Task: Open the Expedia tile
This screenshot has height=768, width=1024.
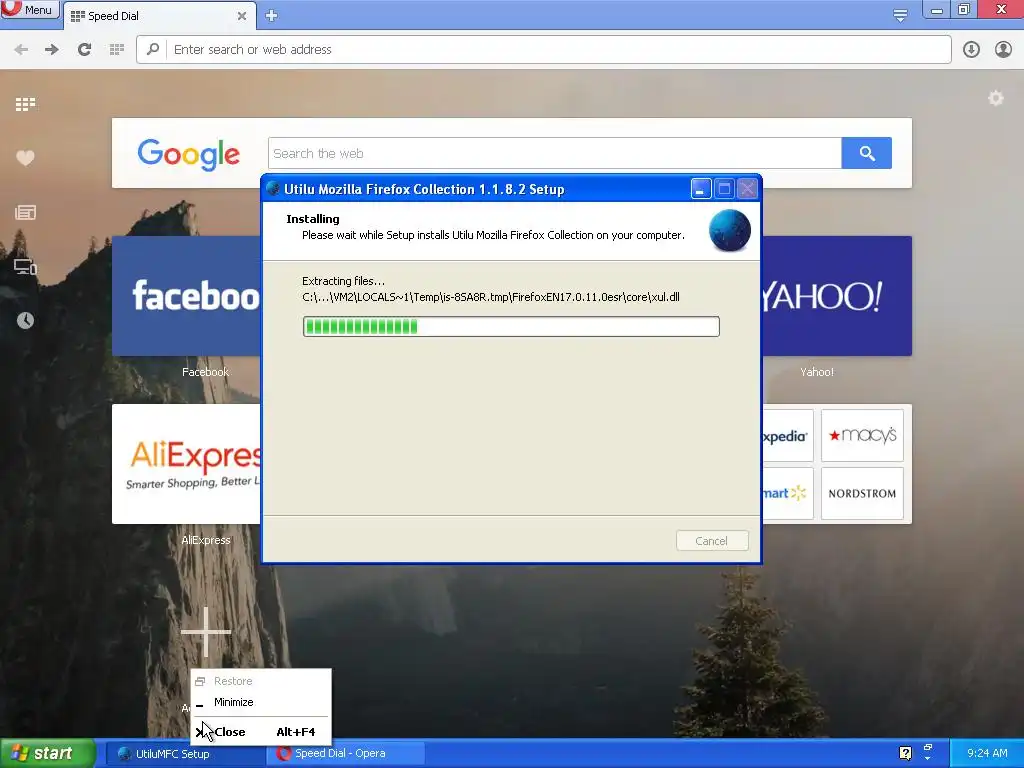Action: 788,436
